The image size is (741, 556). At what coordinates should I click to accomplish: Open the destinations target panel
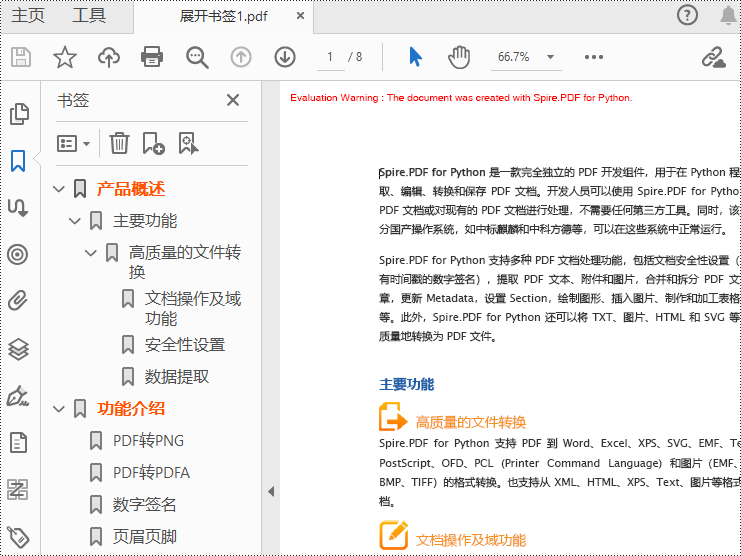pyautogui.click(x=17, y=255)
